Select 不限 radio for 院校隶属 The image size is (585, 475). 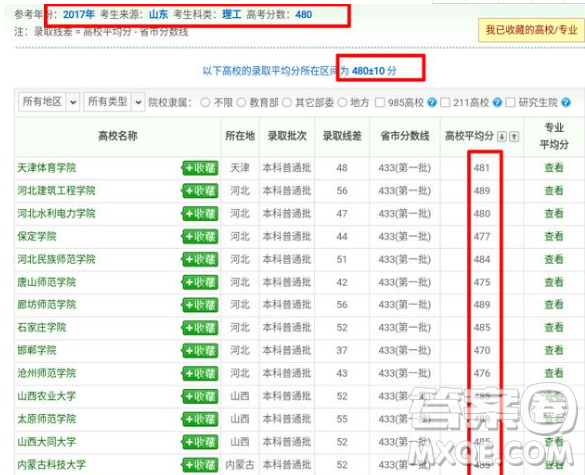[205, 102]
